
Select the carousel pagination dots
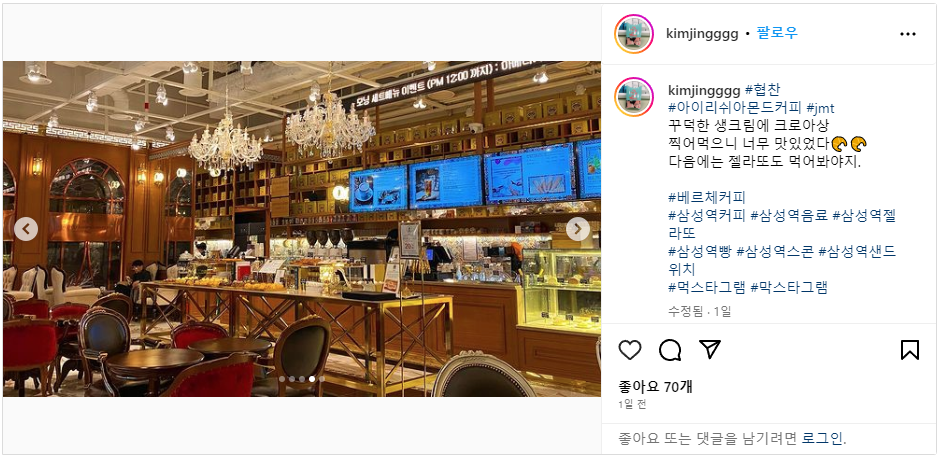click(x=302, y=379)
